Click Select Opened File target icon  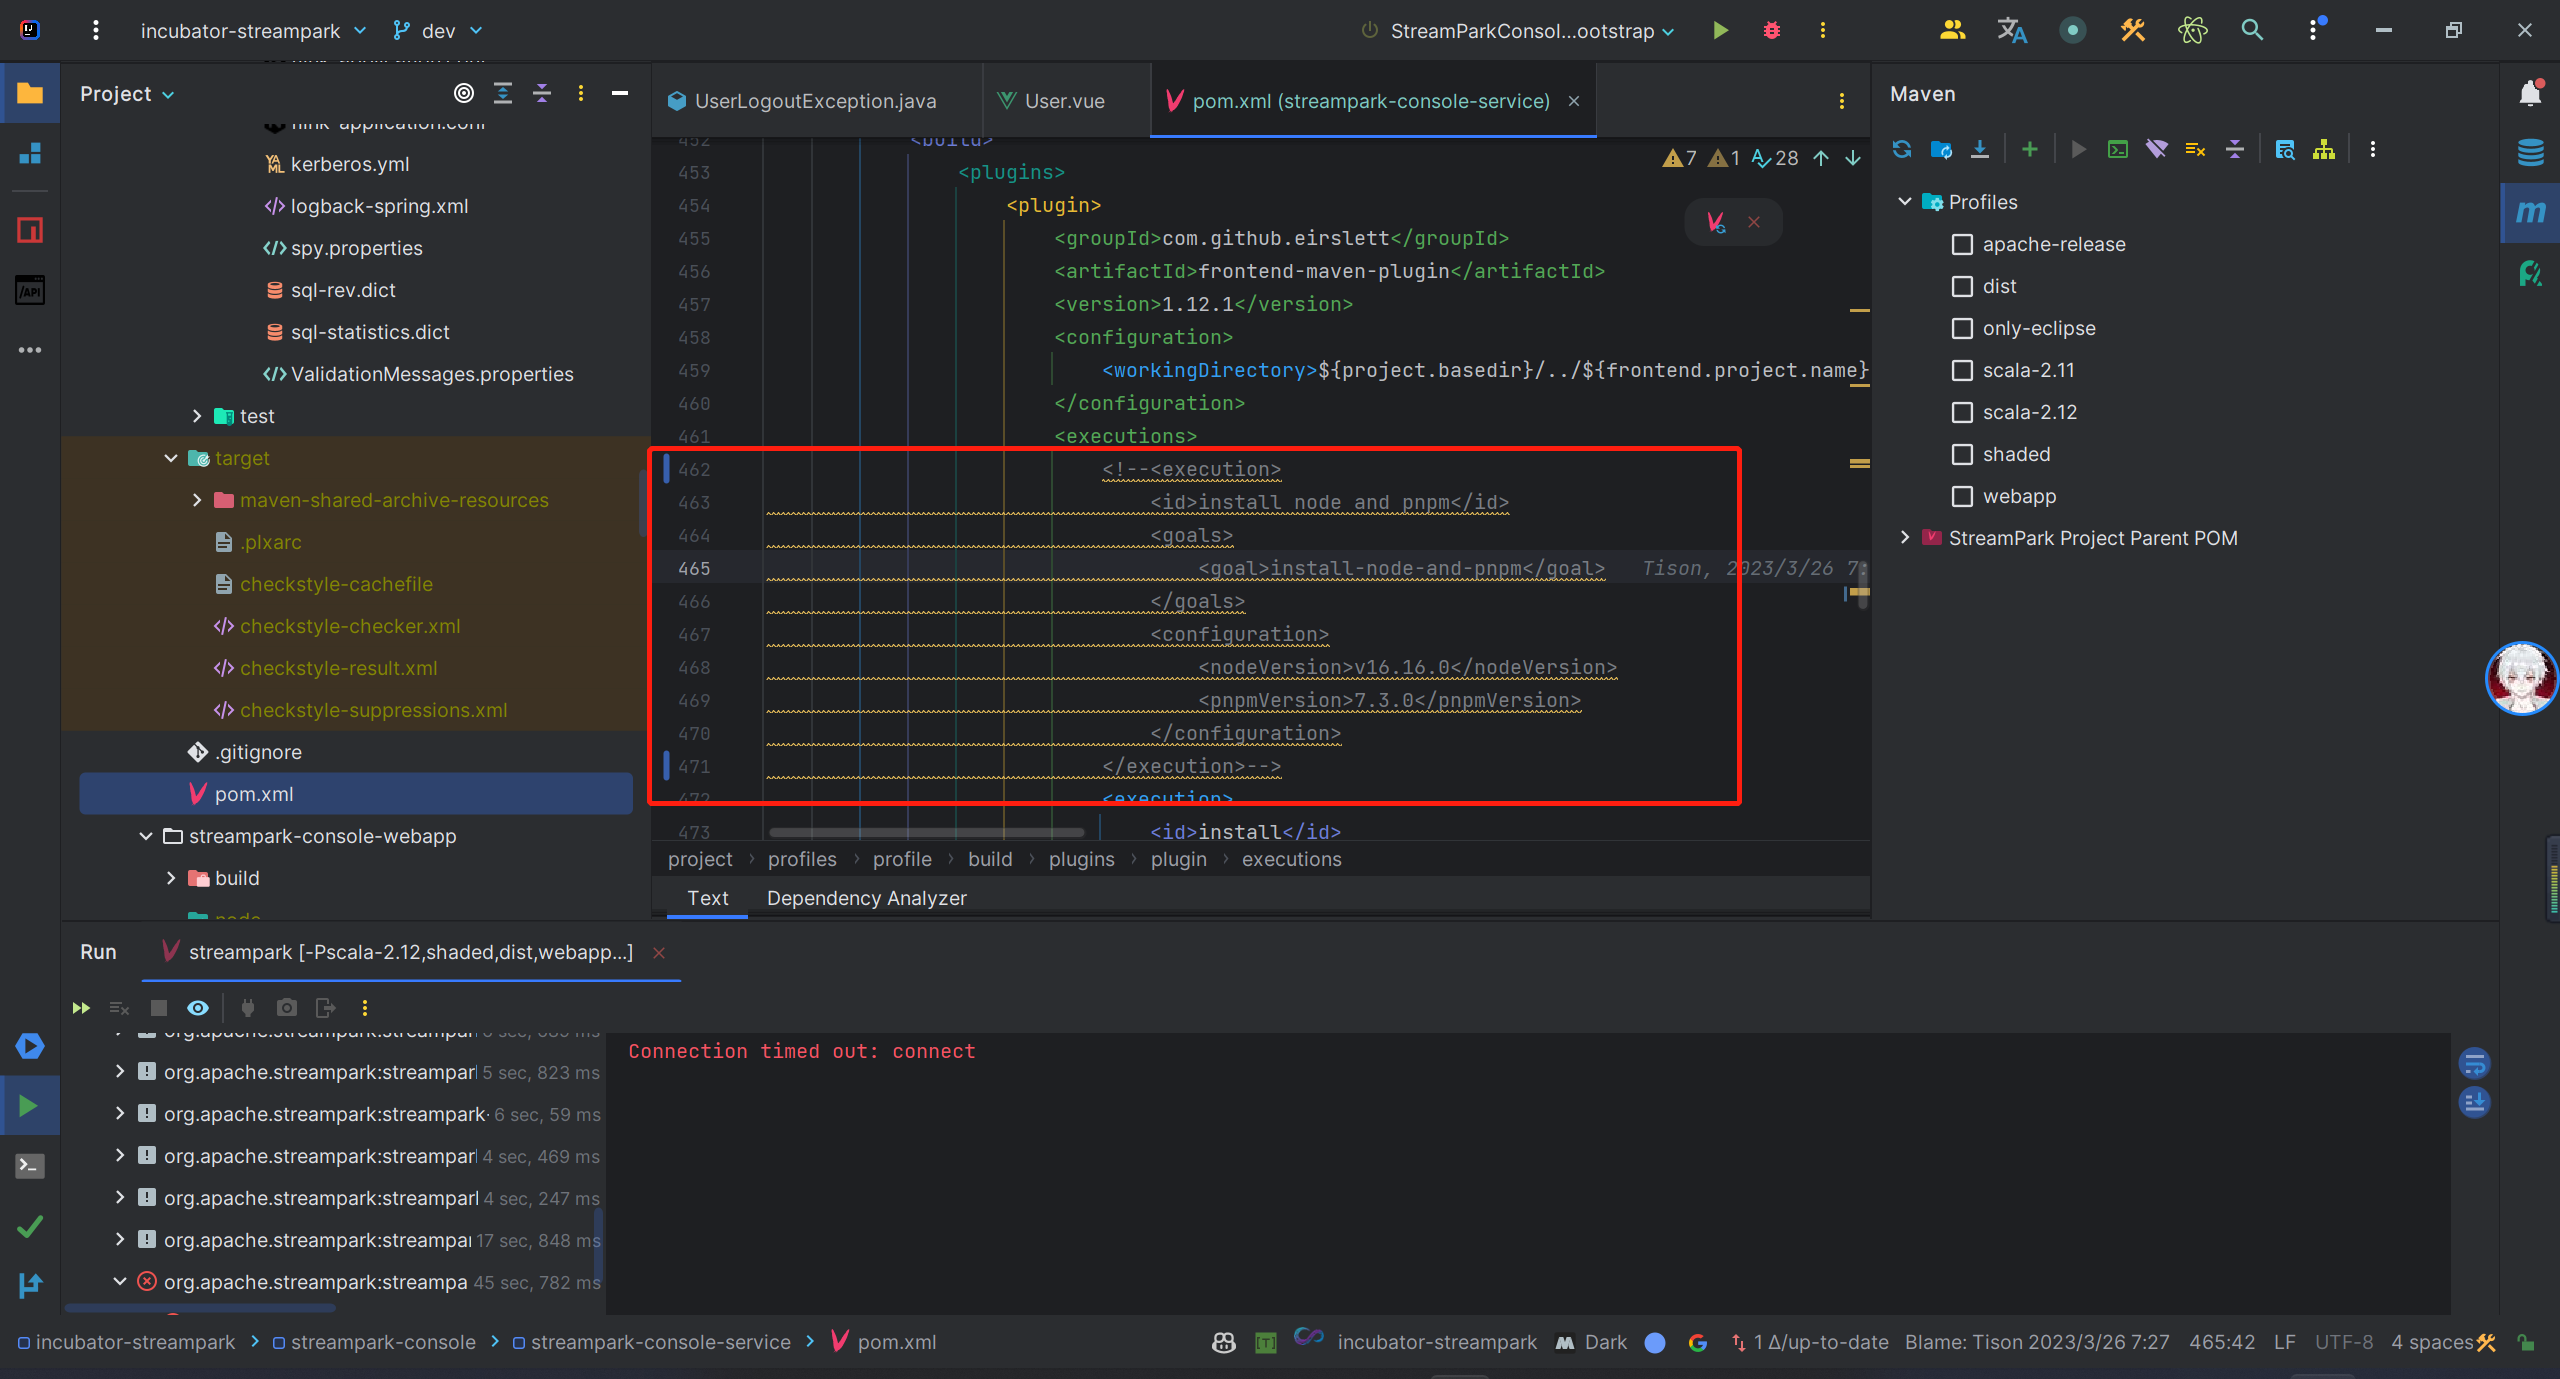[x=464, y=93]
